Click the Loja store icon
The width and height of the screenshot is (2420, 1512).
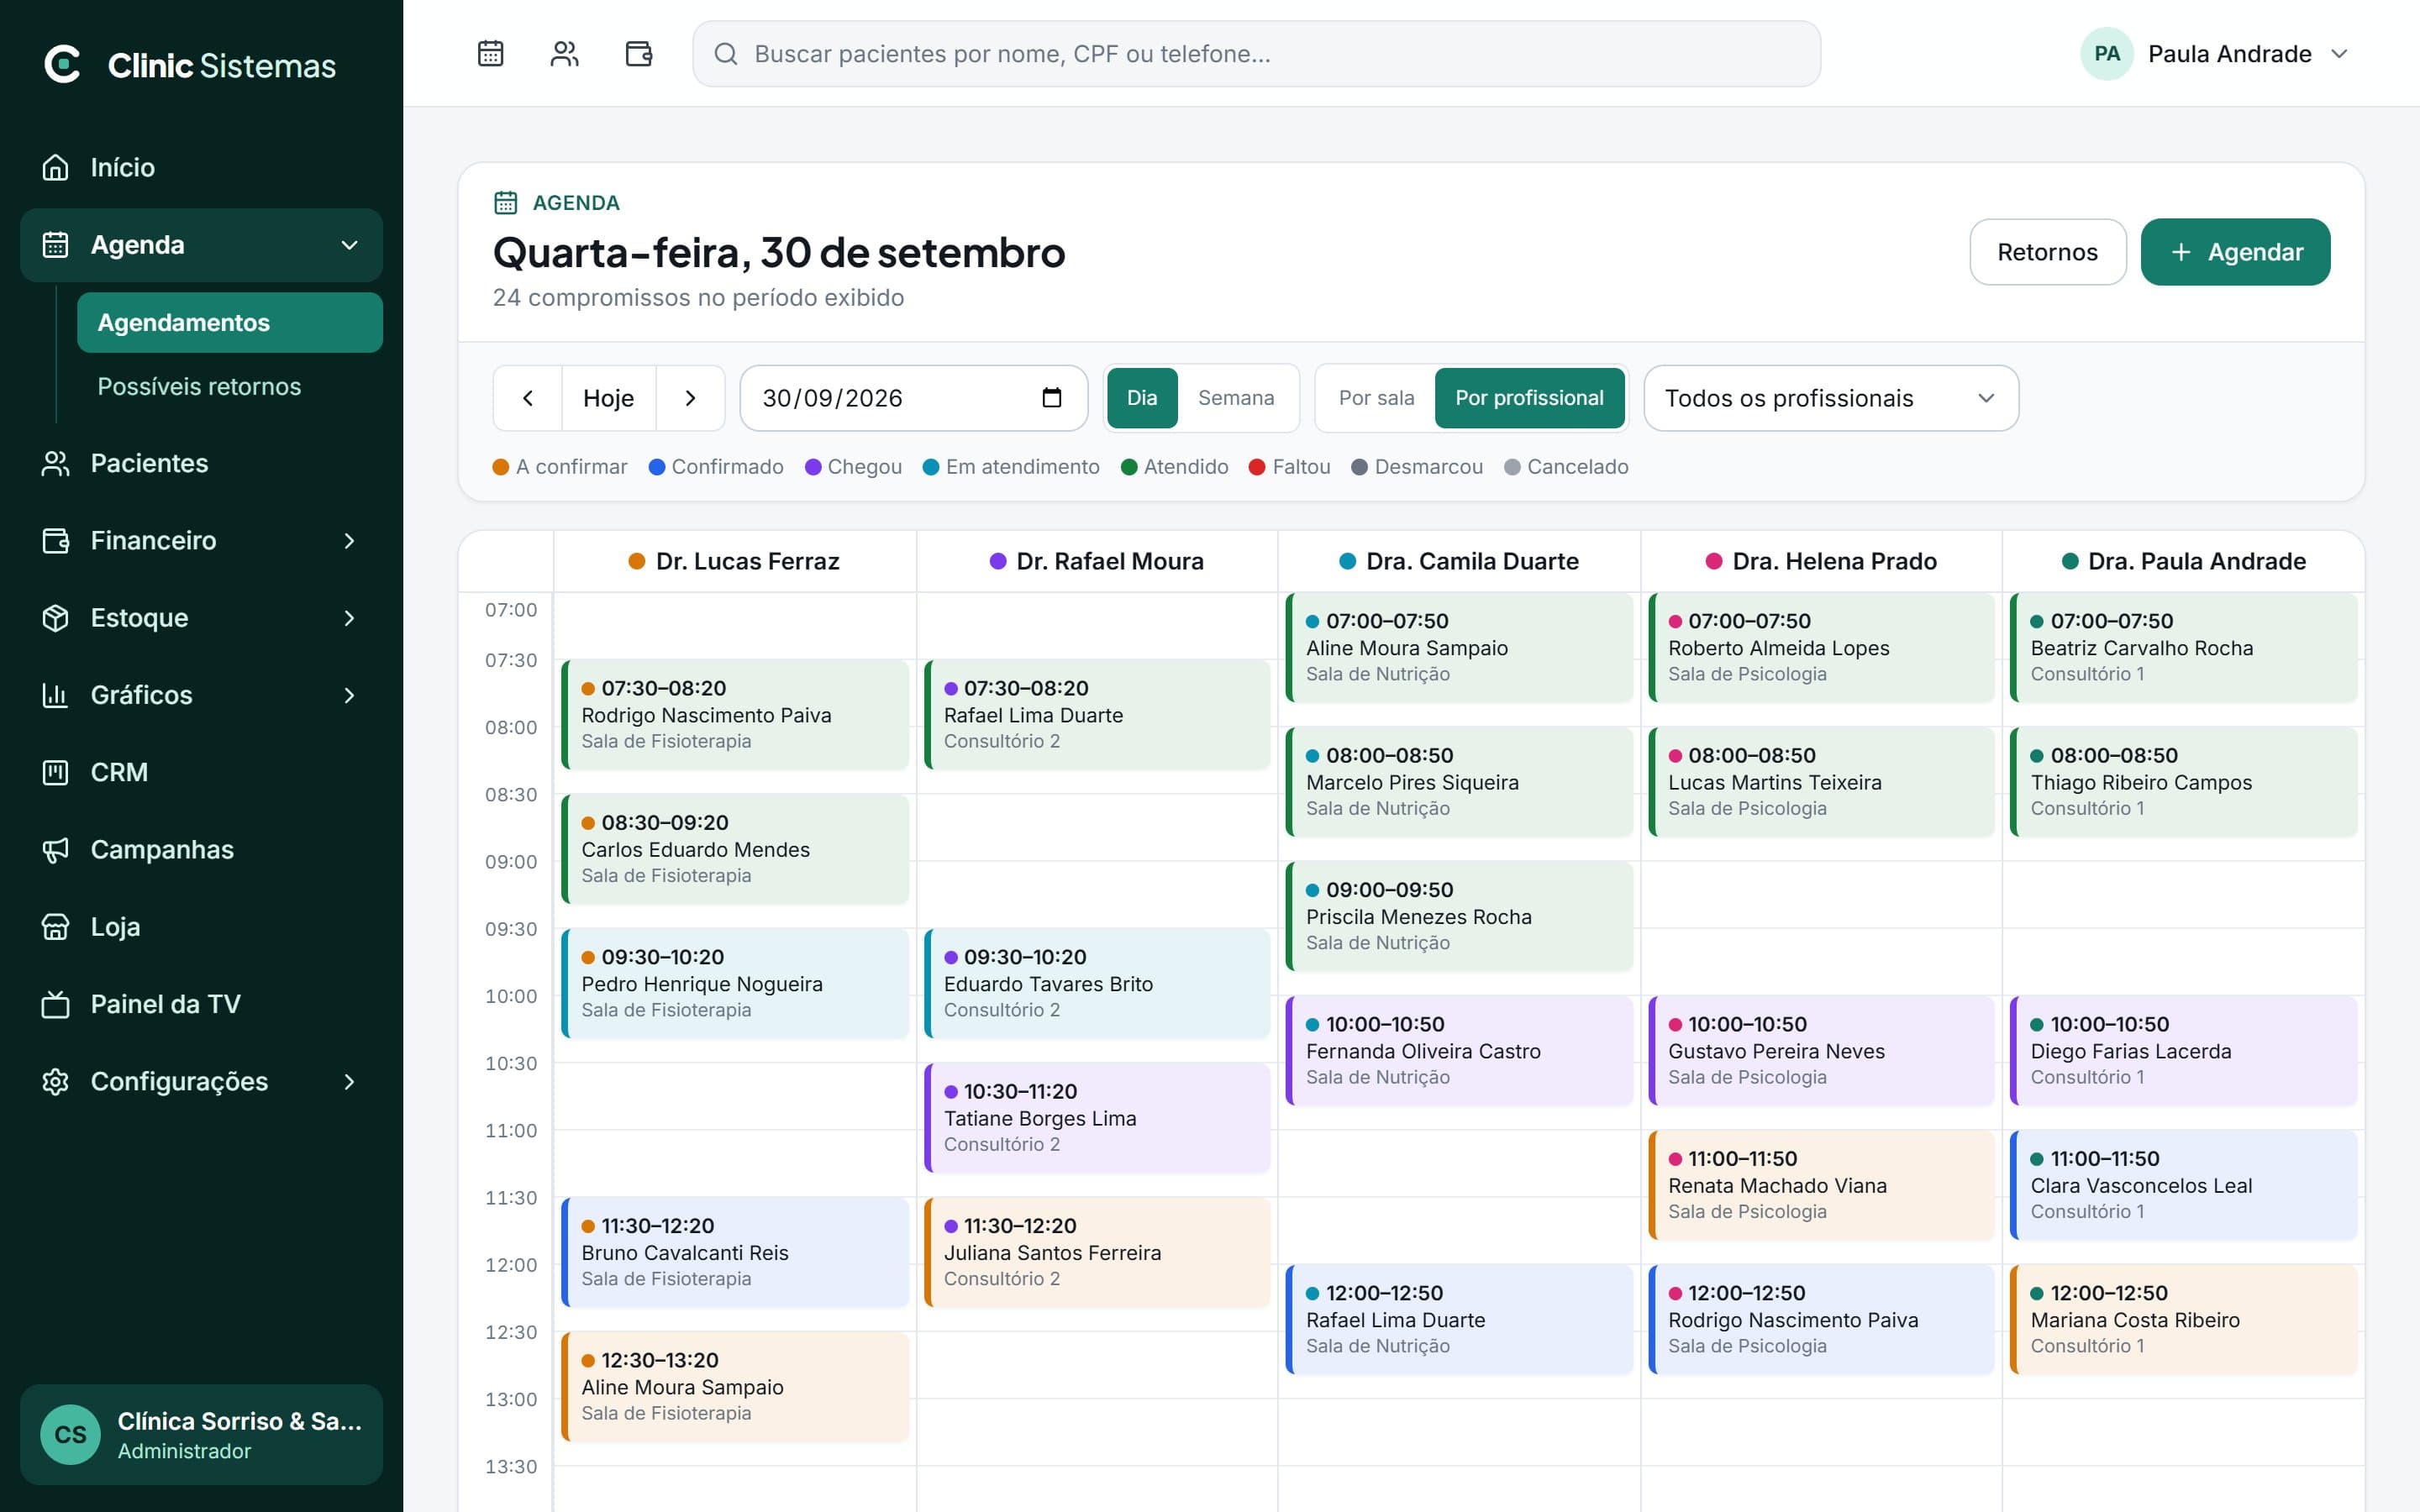click(x=56, y=927)
